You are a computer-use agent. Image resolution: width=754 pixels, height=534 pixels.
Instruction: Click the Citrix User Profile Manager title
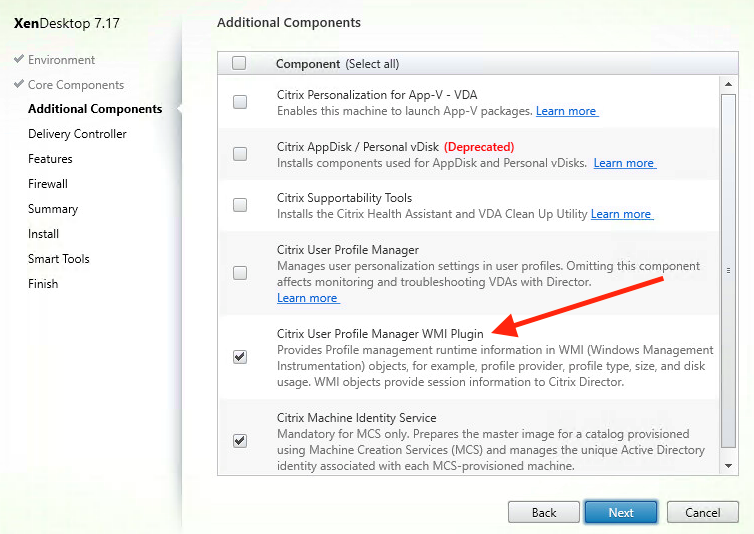pos(348,250)
